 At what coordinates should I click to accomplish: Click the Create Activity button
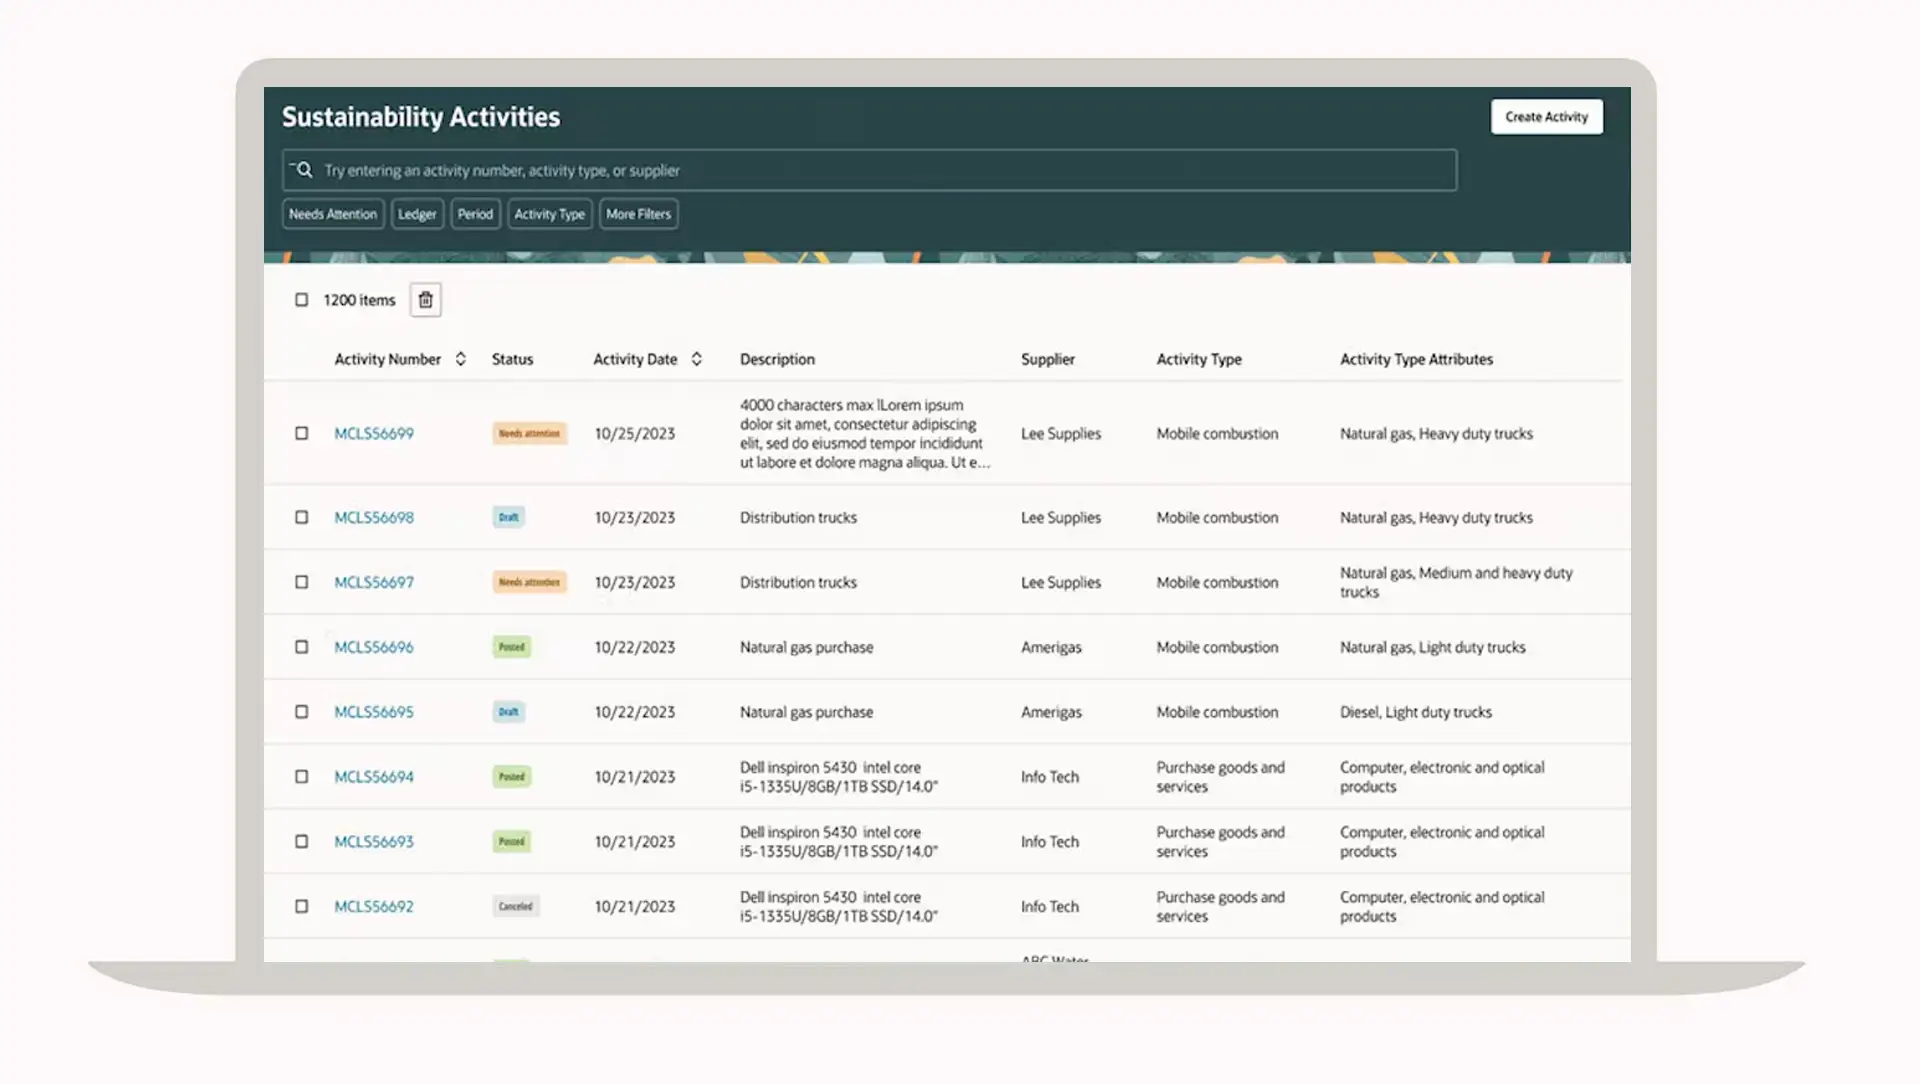click(1546, 117)
